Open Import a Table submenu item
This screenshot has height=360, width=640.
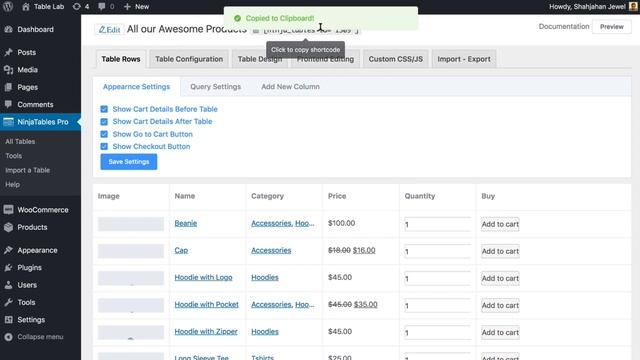coord(27,170)
